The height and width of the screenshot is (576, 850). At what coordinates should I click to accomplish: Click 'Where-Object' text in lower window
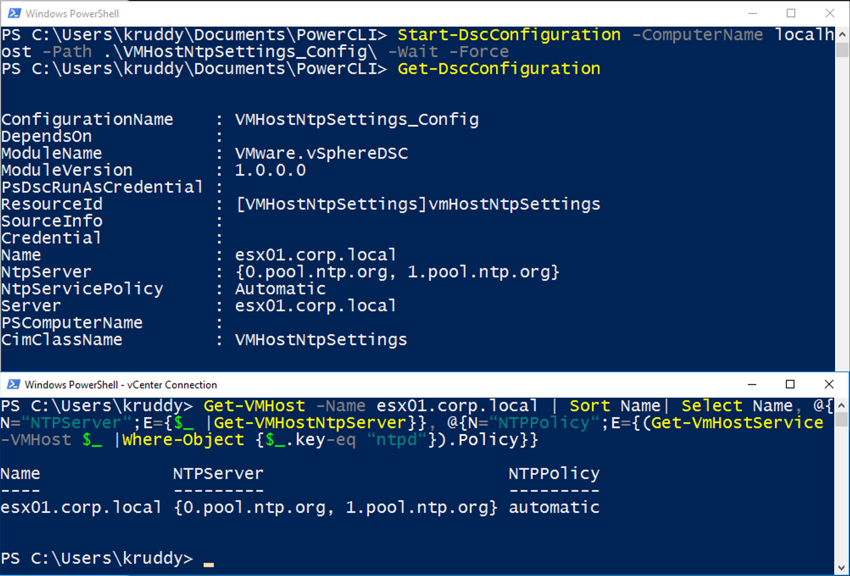coord(183,440)
